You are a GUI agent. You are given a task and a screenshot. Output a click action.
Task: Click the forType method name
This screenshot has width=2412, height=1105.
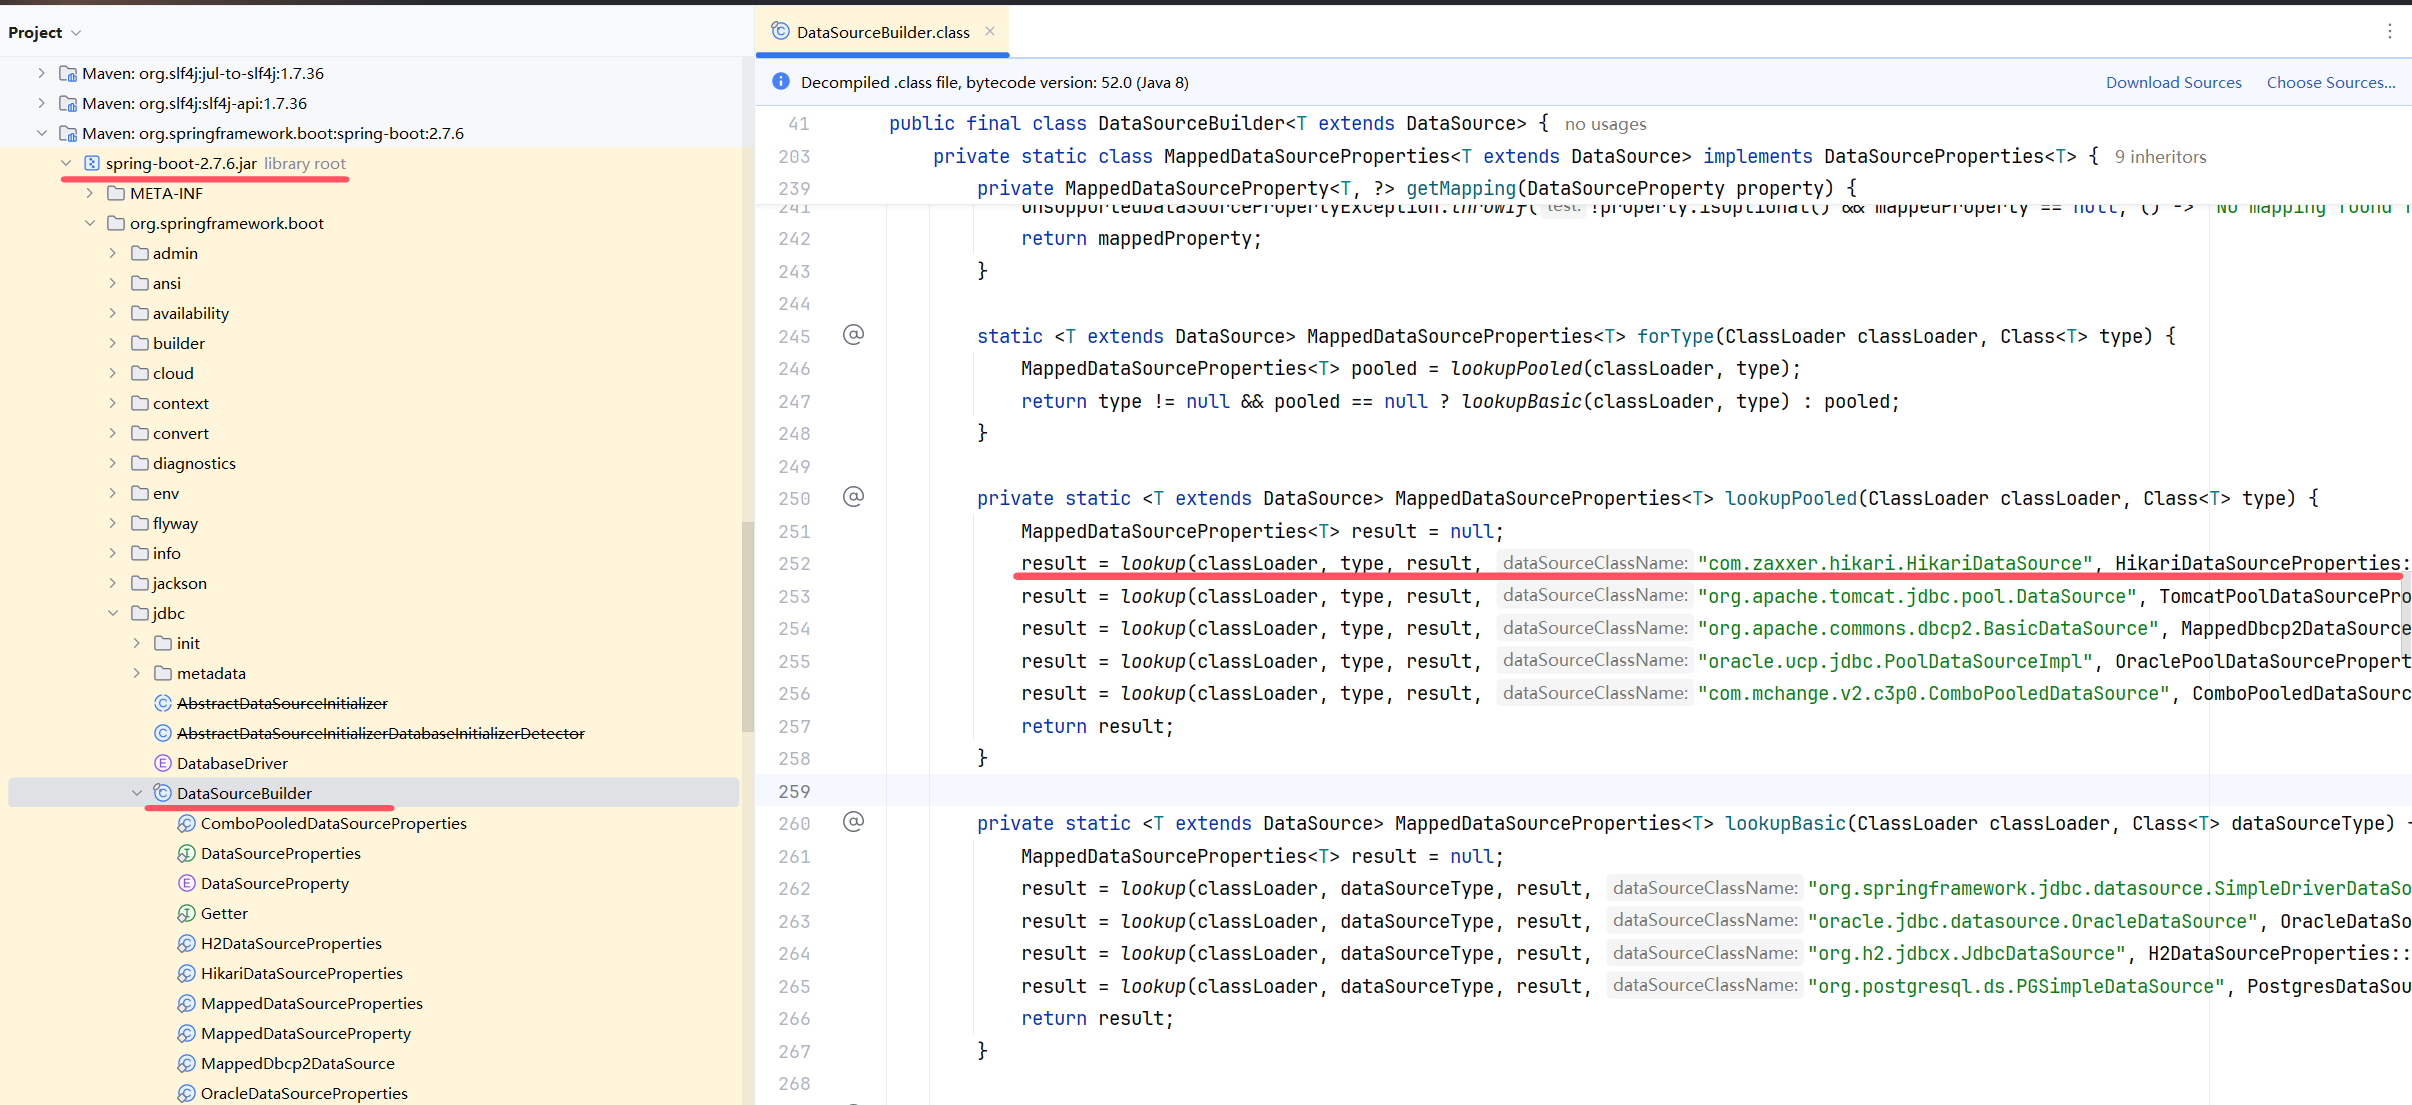click(x=1675, y=336)
